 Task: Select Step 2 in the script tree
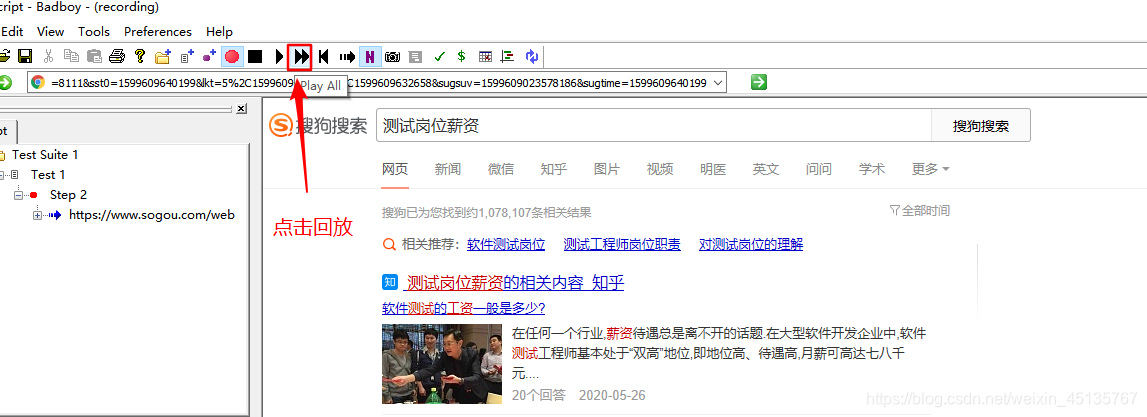tap(68, 195)
